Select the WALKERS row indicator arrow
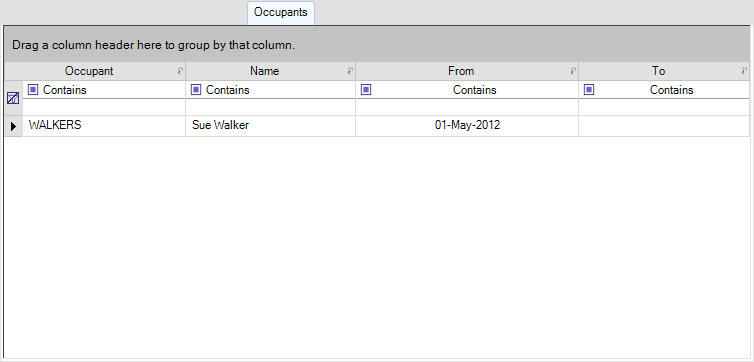Viewport: 754px width, 362px height. click(13, 126)
